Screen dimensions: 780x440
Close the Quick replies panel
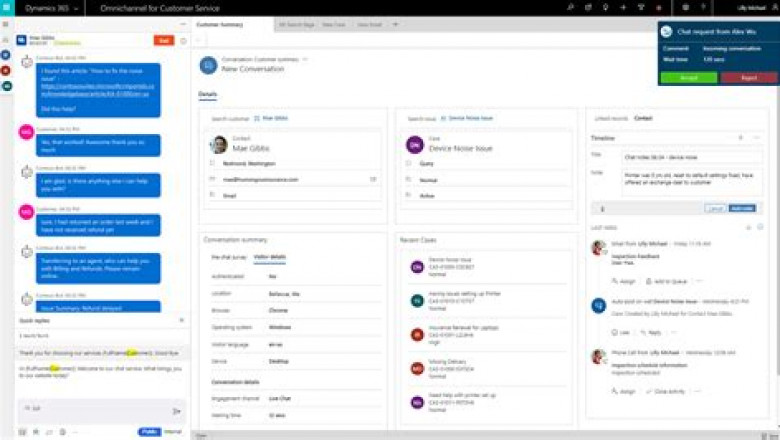pos(181,320)
